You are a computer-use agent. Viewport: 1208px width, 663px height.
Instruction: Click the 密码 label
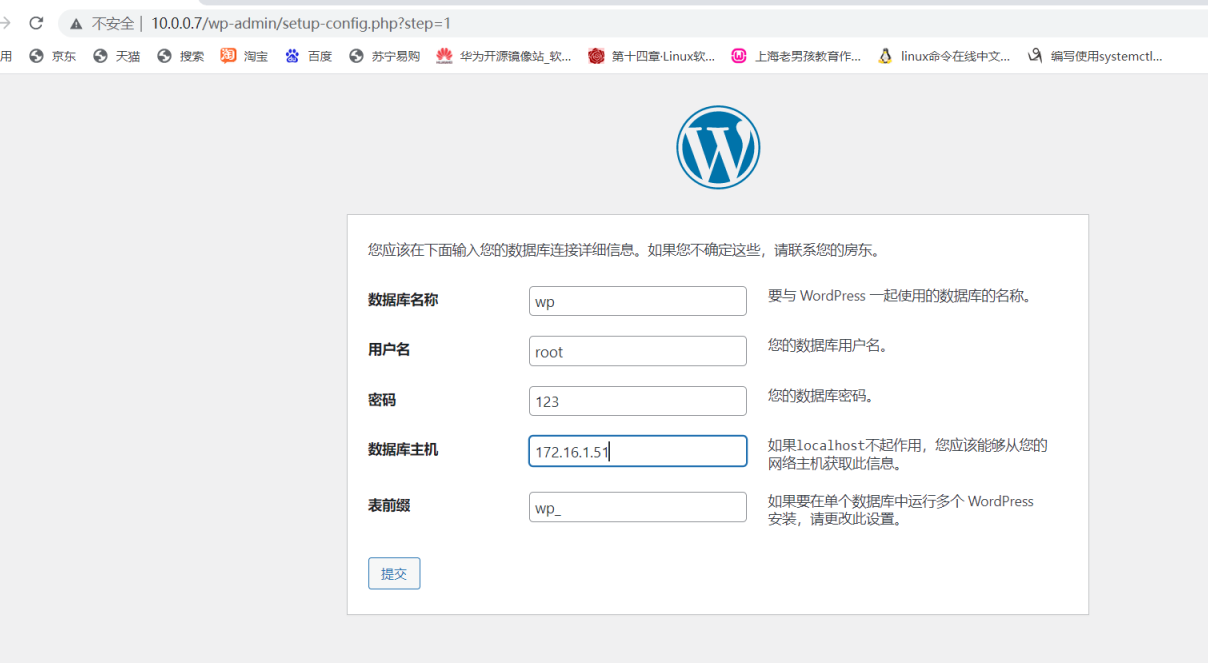coord(382,399)
